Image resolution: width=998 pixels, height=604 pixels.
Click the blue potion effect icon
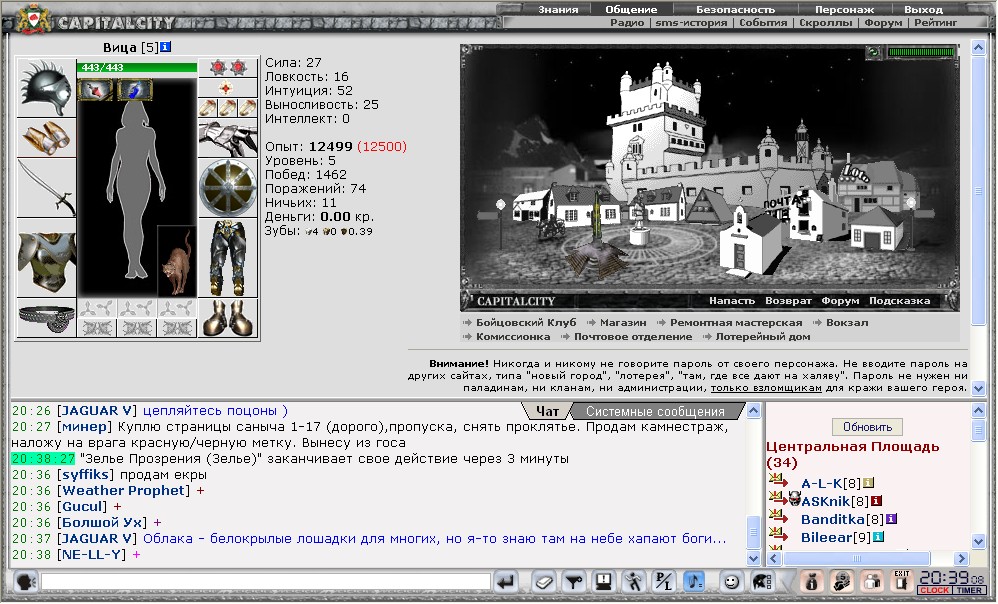(134, 90)
